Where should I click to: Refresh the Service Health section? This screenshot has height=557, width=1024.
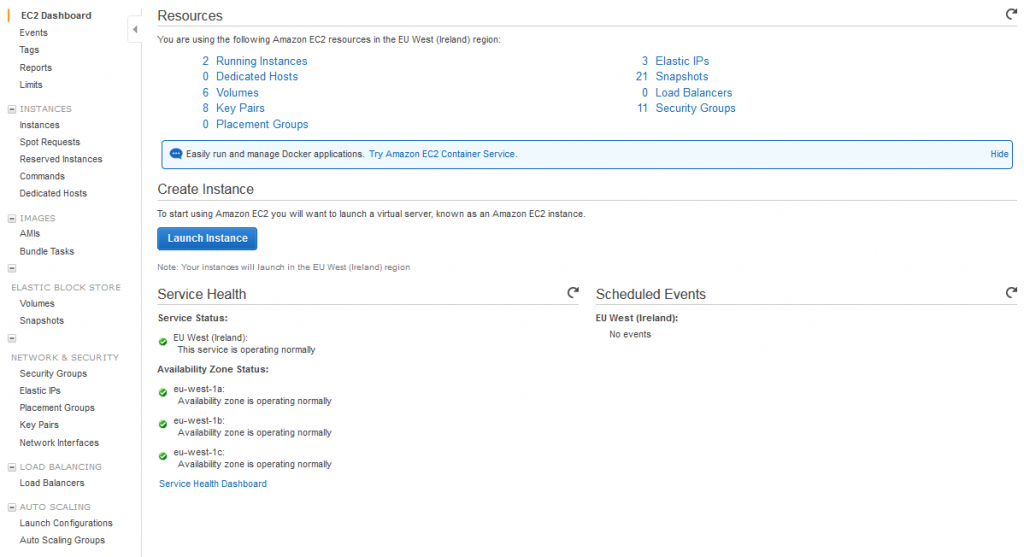[573, 293]
